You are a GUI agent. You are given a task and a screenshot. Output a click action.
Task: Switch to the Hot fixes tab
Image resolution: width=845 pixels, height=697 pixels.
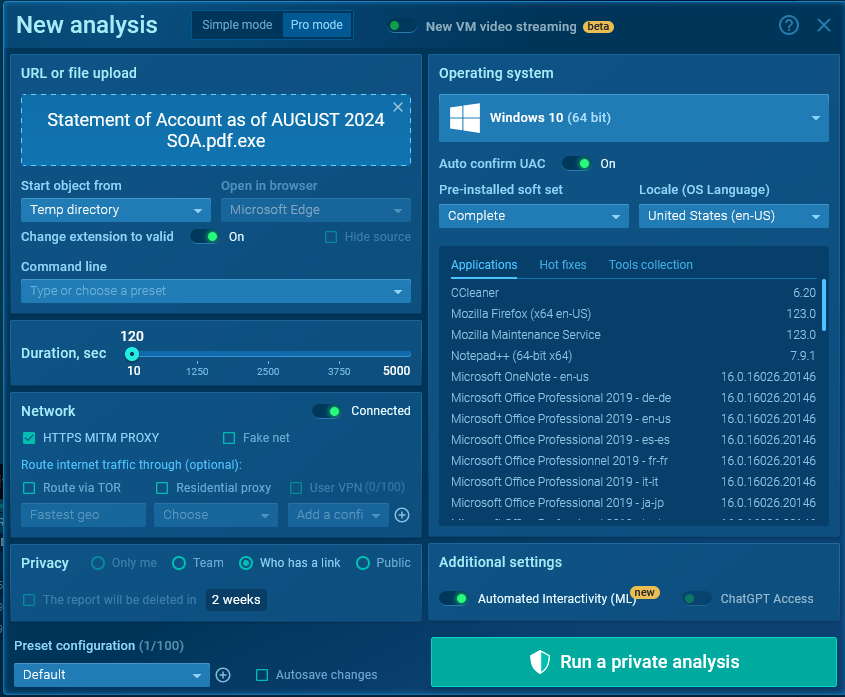[563, 265]
